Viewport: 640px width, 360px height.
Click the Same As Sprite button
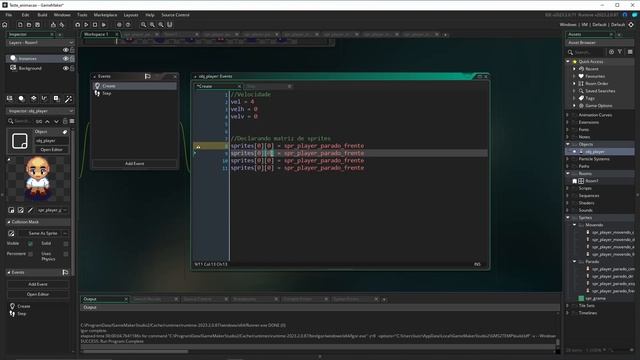click(x=43, y=233)
